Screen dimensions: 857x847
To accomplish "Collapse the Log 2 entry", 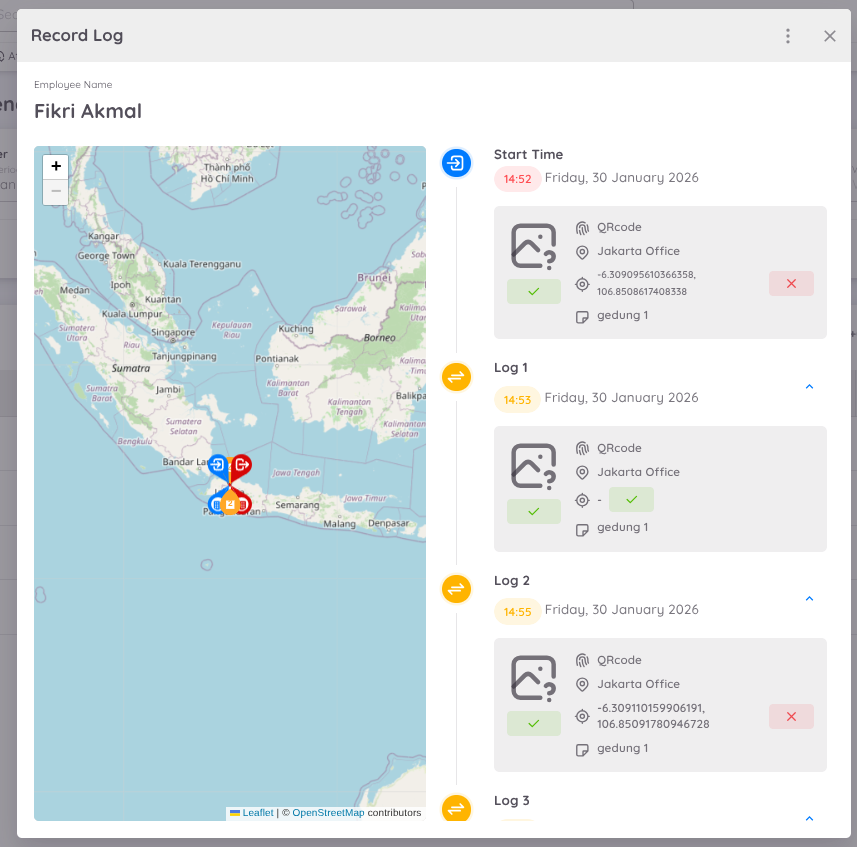I will click(x=809, y=599).
